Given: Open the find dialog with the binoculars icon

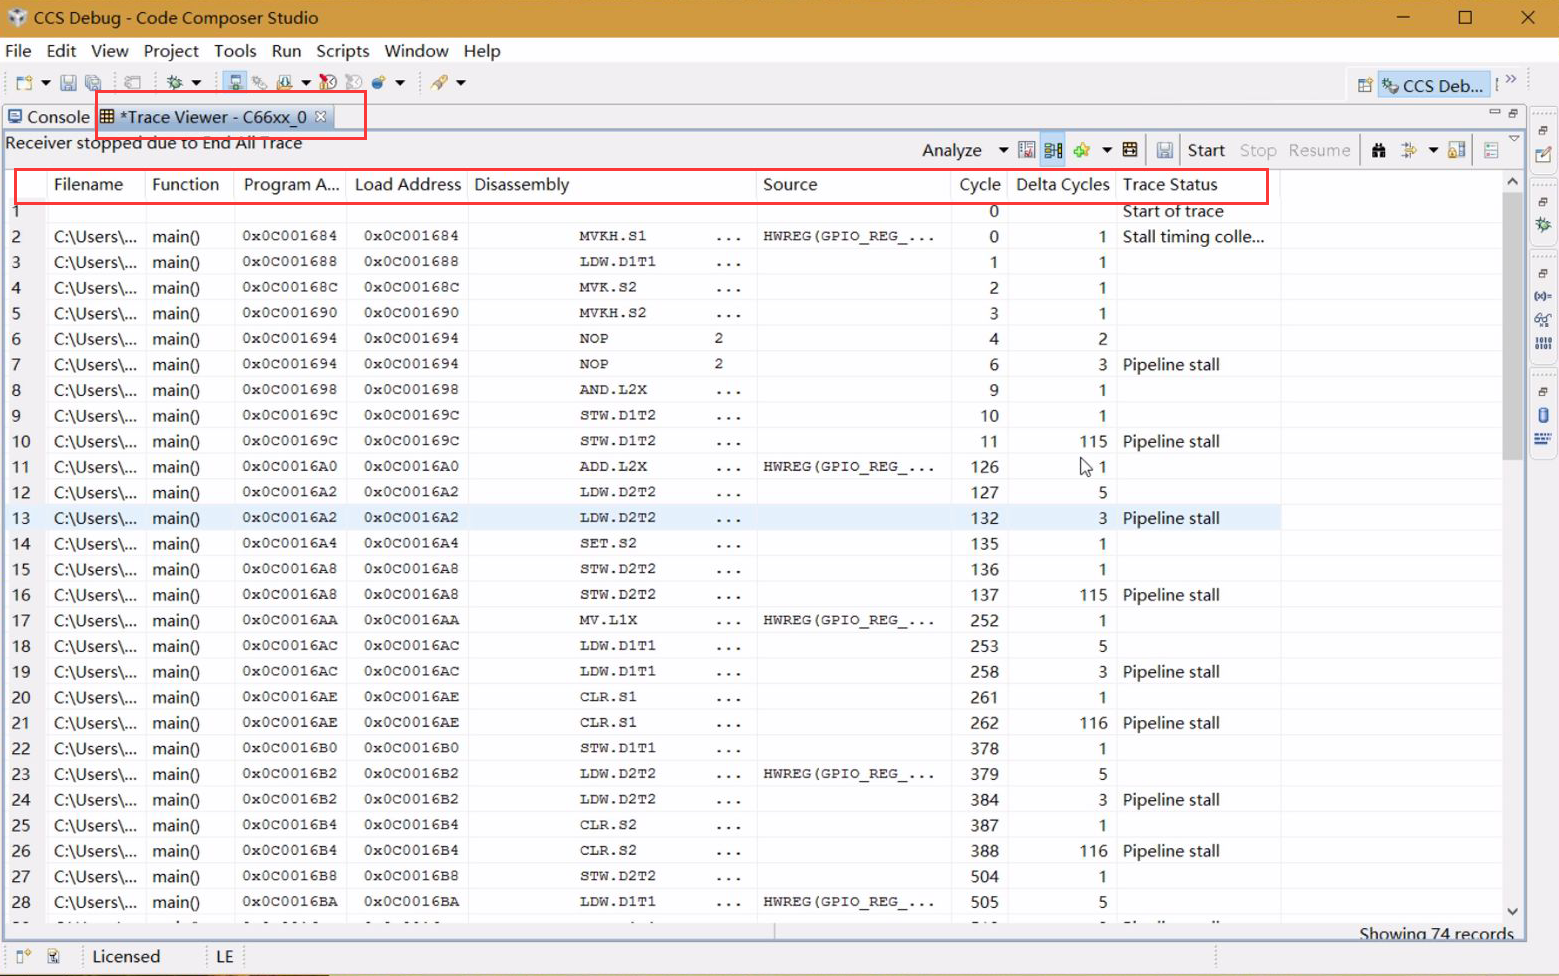Looking at the screenshot, I should point(1378,149).
